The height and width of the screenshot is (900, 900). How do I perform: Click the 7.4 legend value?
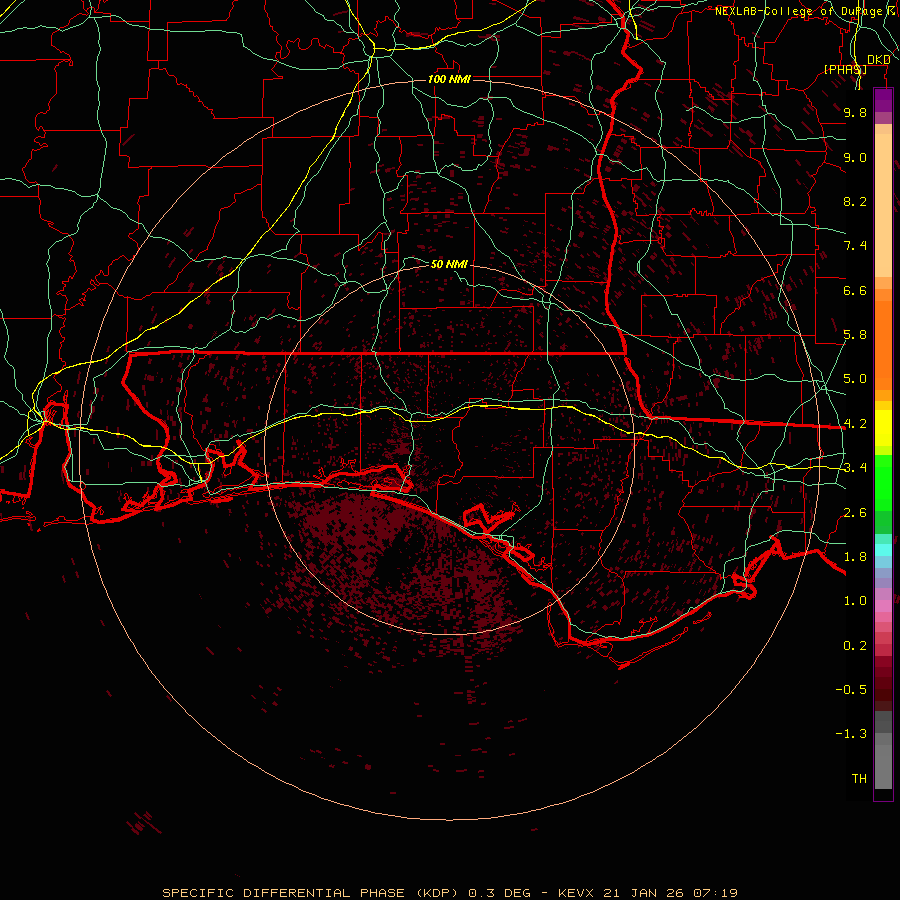coord(855,246)
